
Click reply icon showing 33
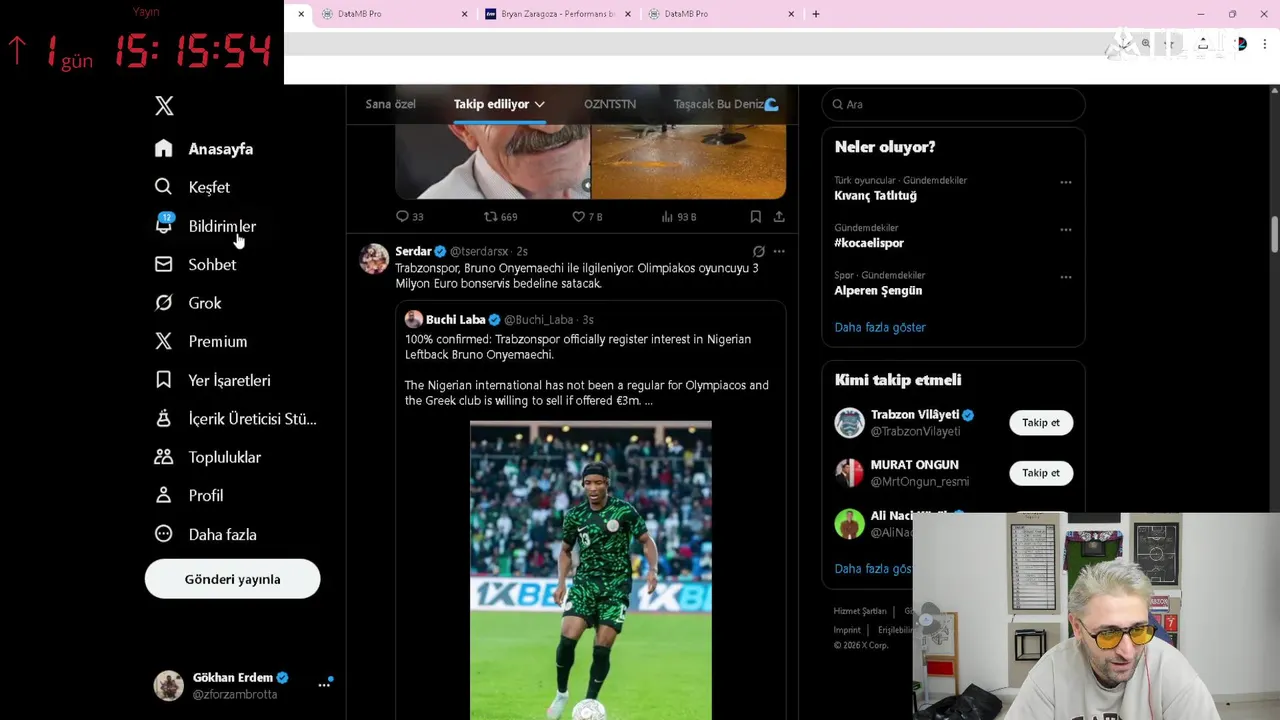[x=402, y=216]
